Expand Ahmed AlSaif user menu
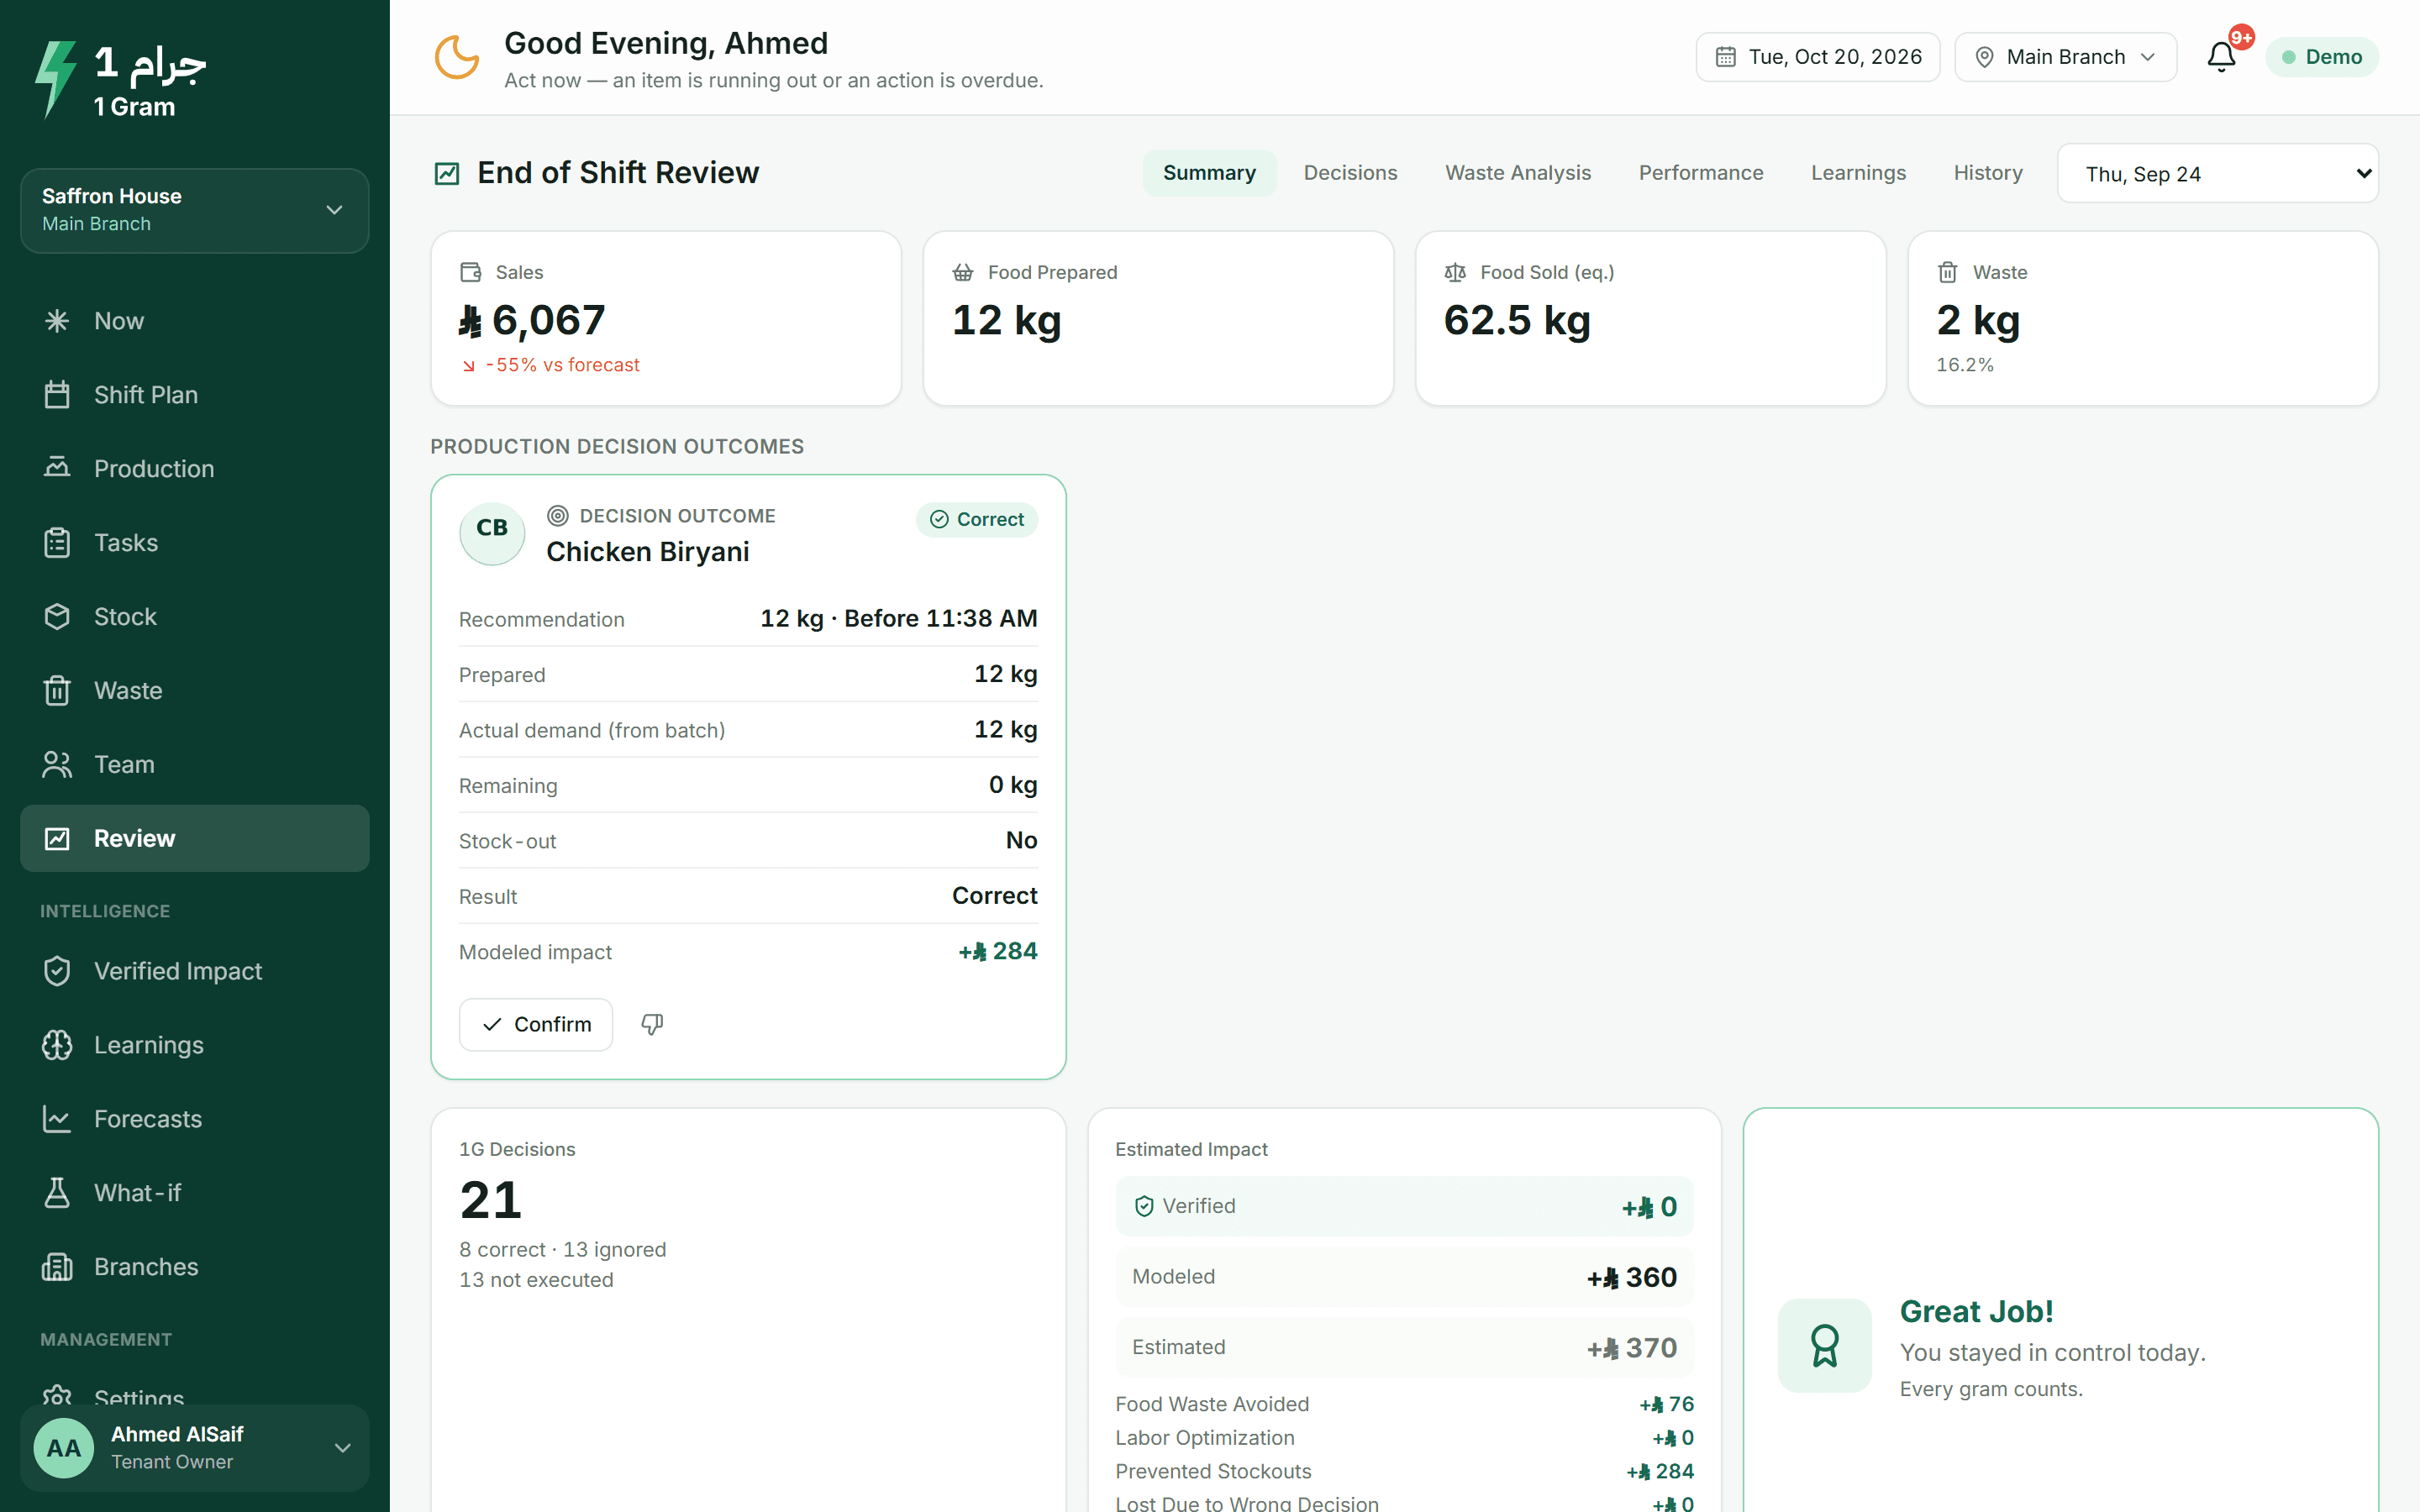This screenshot has width=2420, height=1512. 195,1448
